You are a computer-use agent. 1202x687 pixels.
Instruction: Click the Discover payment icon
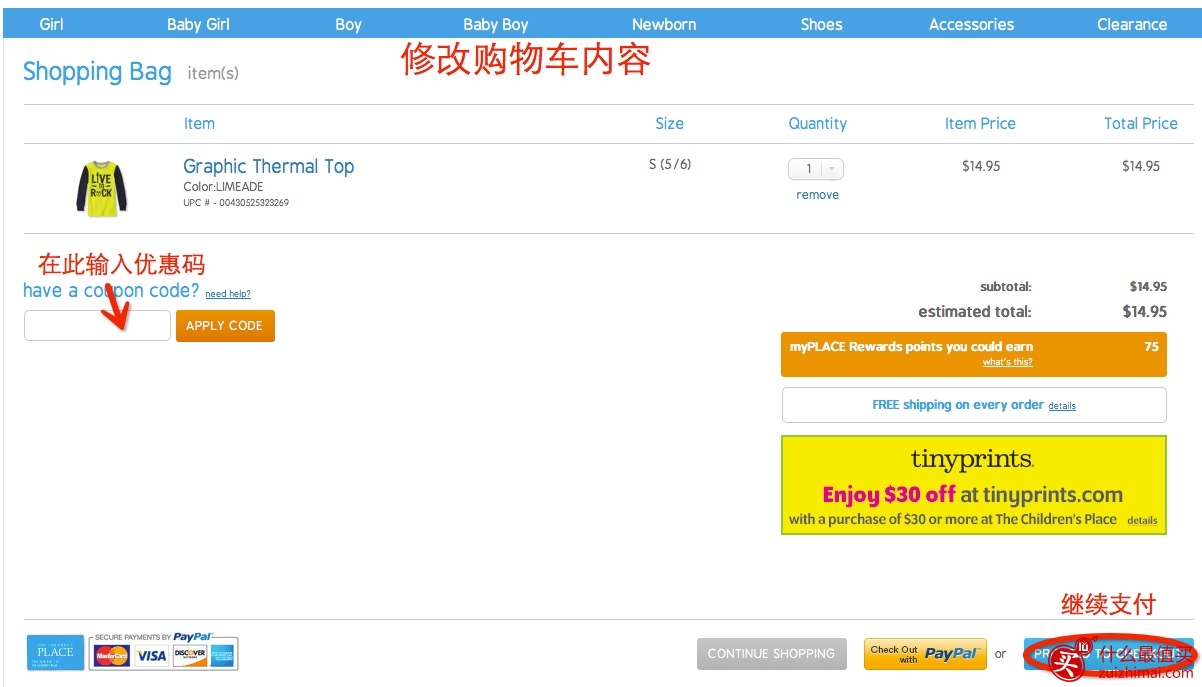click(x=189, y=656)
